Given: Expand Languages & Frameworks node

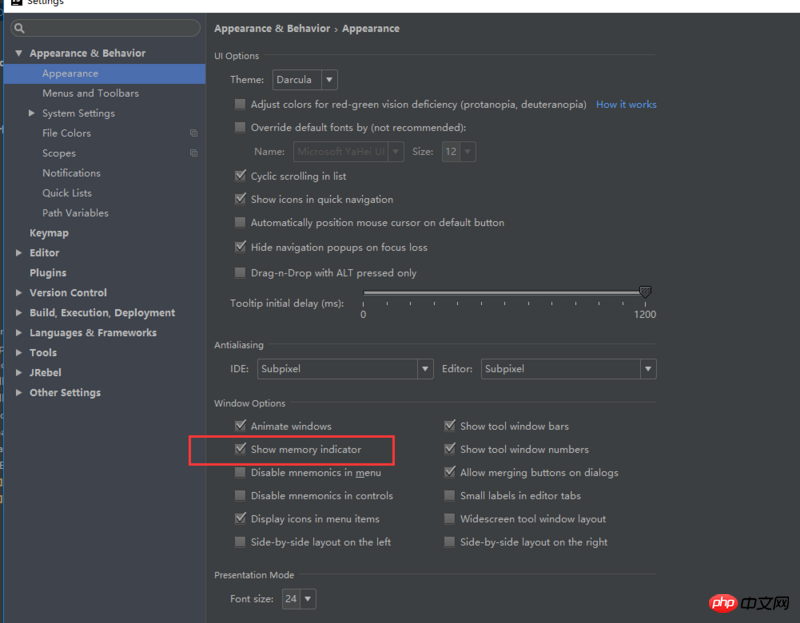Looking at the screenshot, I should (19, 333).
